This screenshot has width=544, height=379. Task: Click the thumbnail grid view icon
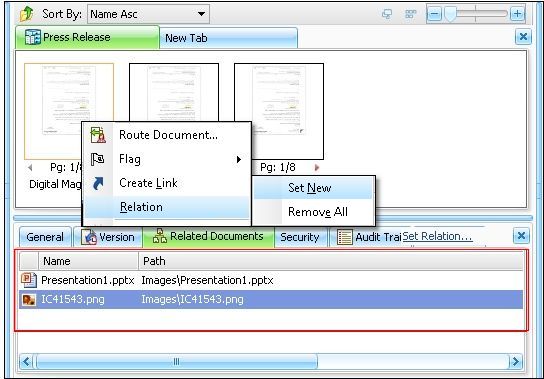click(410, 14)
